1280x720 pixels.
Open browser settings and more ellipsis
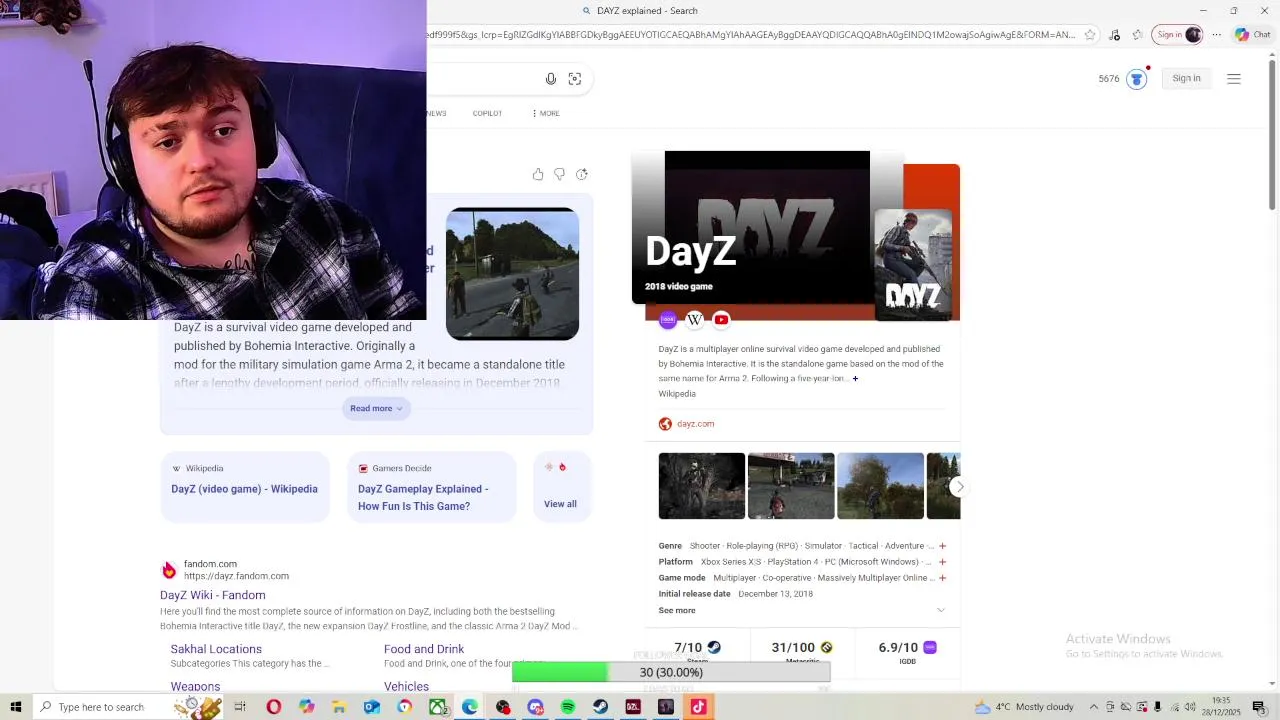1217,35
